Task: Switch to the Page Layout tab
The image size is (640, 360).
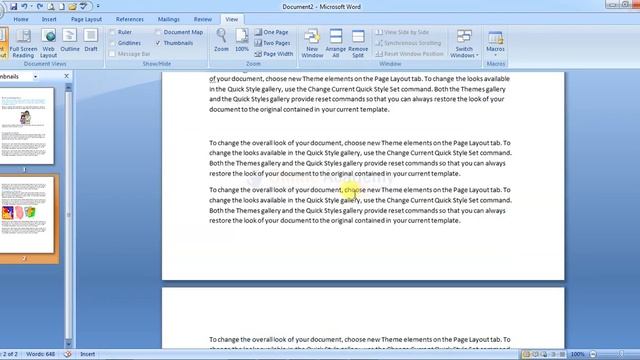Action: click(x=86, y=19)
